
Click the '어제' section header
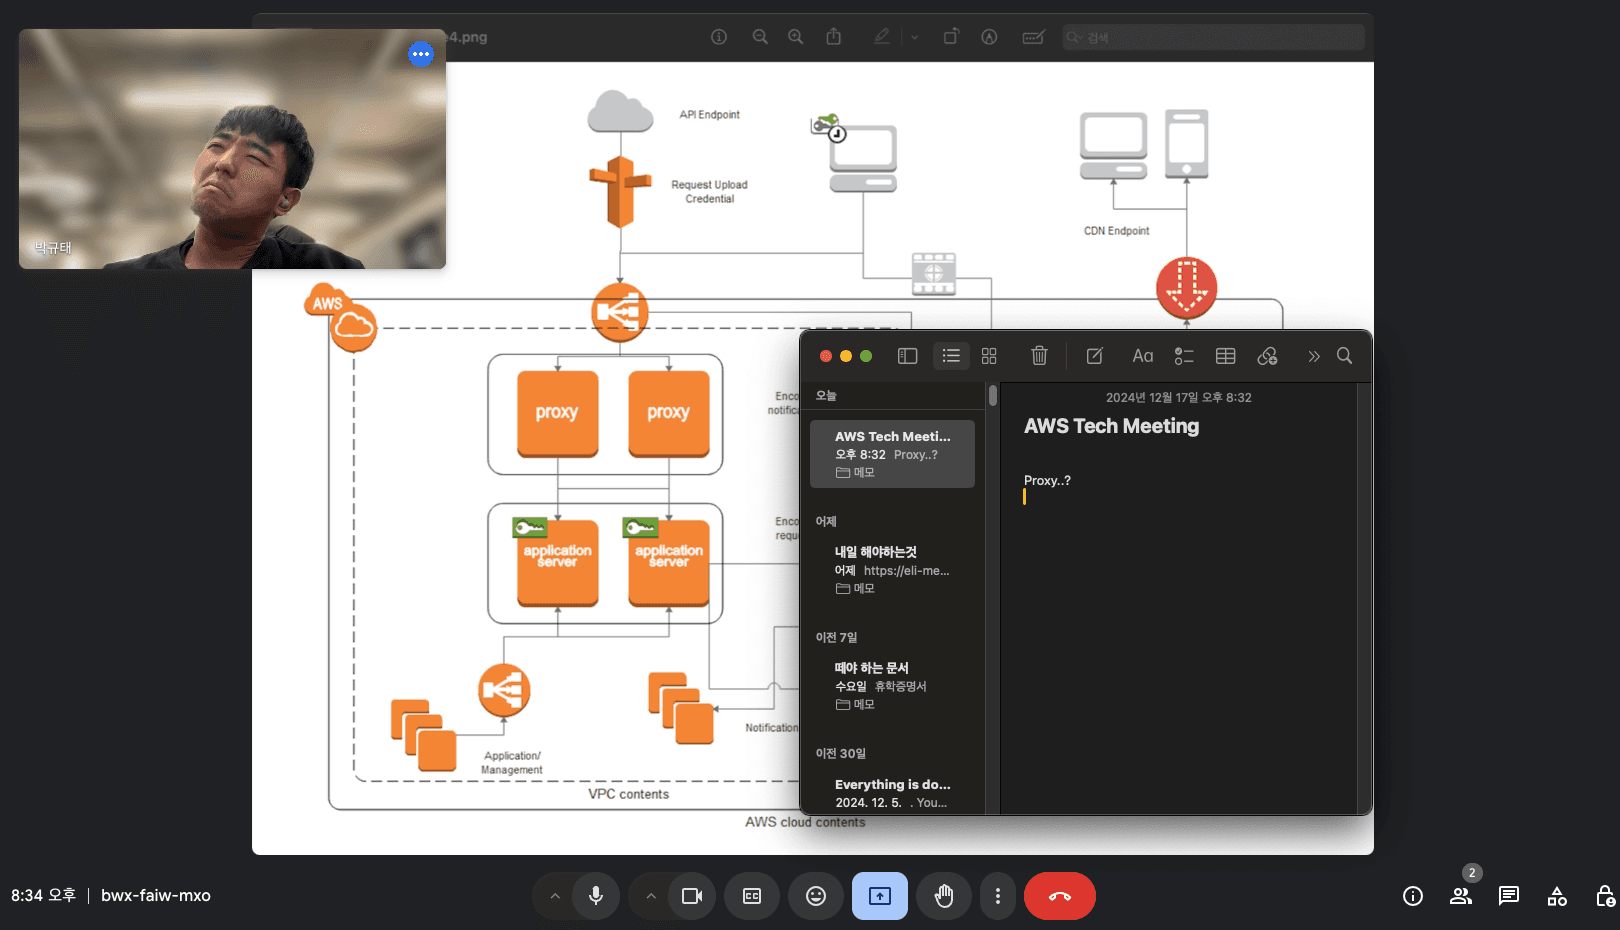pos(826,522)
